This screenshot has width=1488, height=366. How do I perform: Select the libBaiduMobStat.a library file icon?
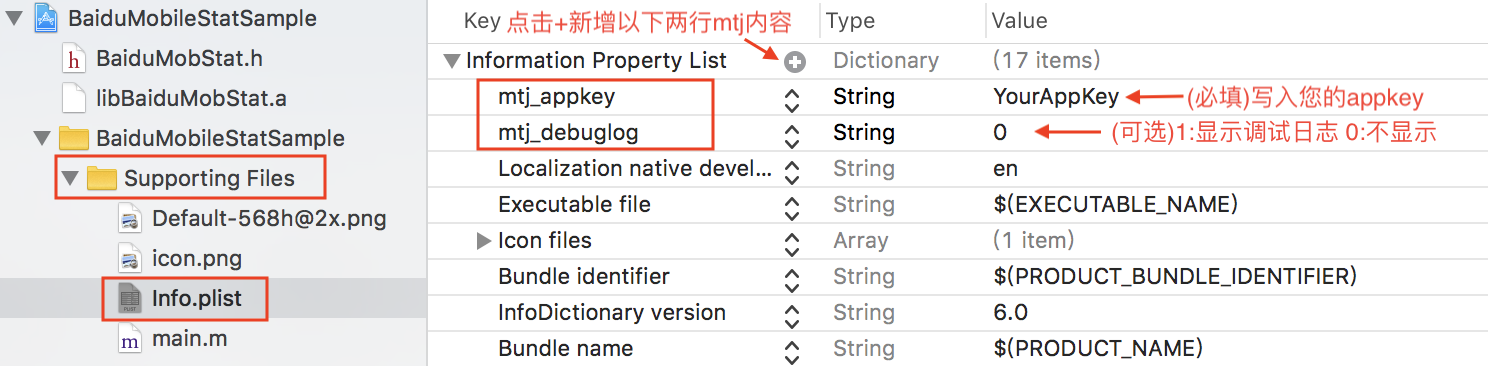[x=74, y=99]
